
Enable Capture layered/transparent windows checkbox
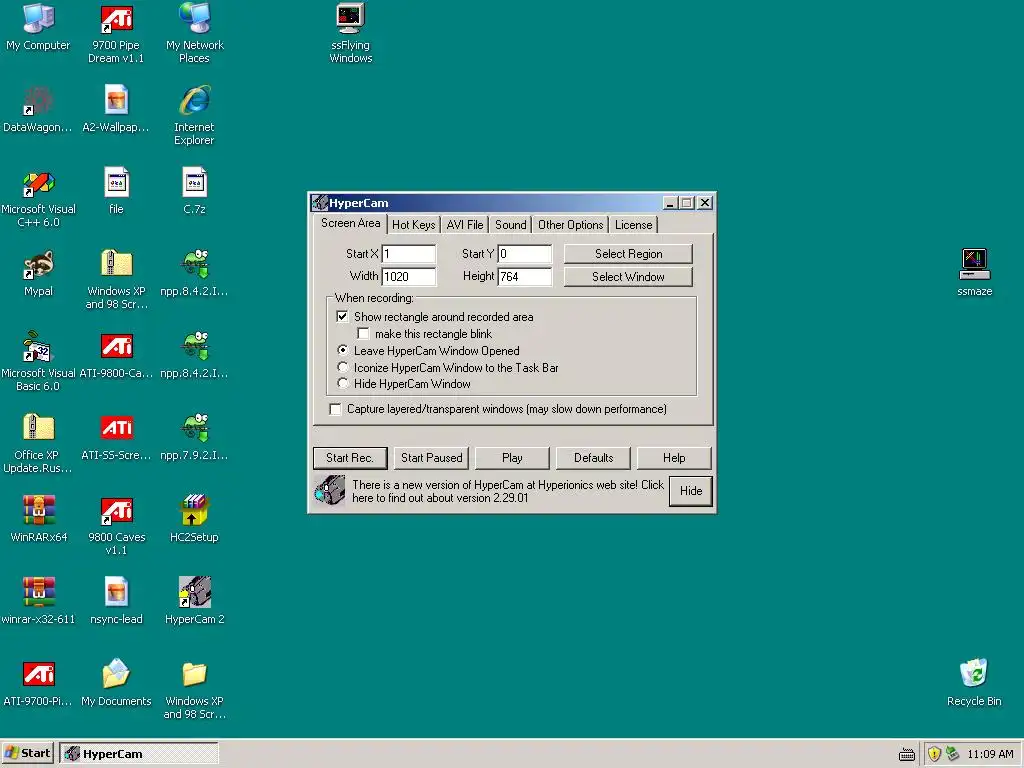pos(335,409)
